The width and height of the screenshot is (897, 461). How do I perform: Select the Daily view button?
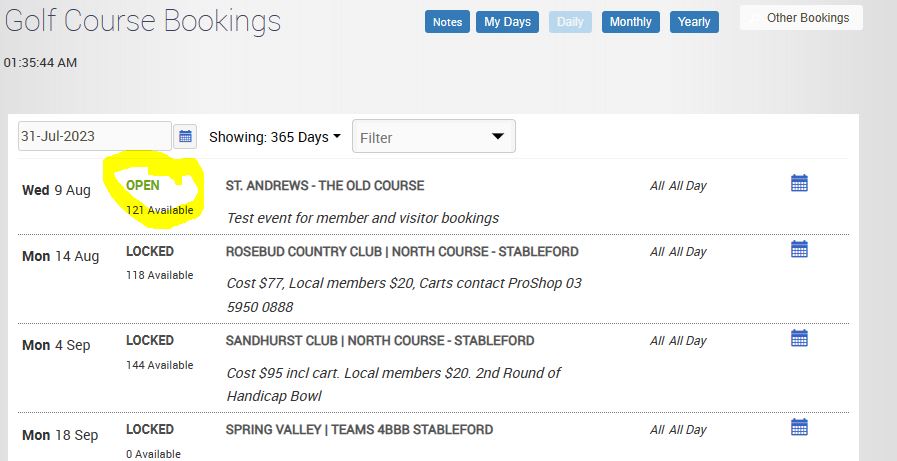pyautogui.click(x=569, y=22)
